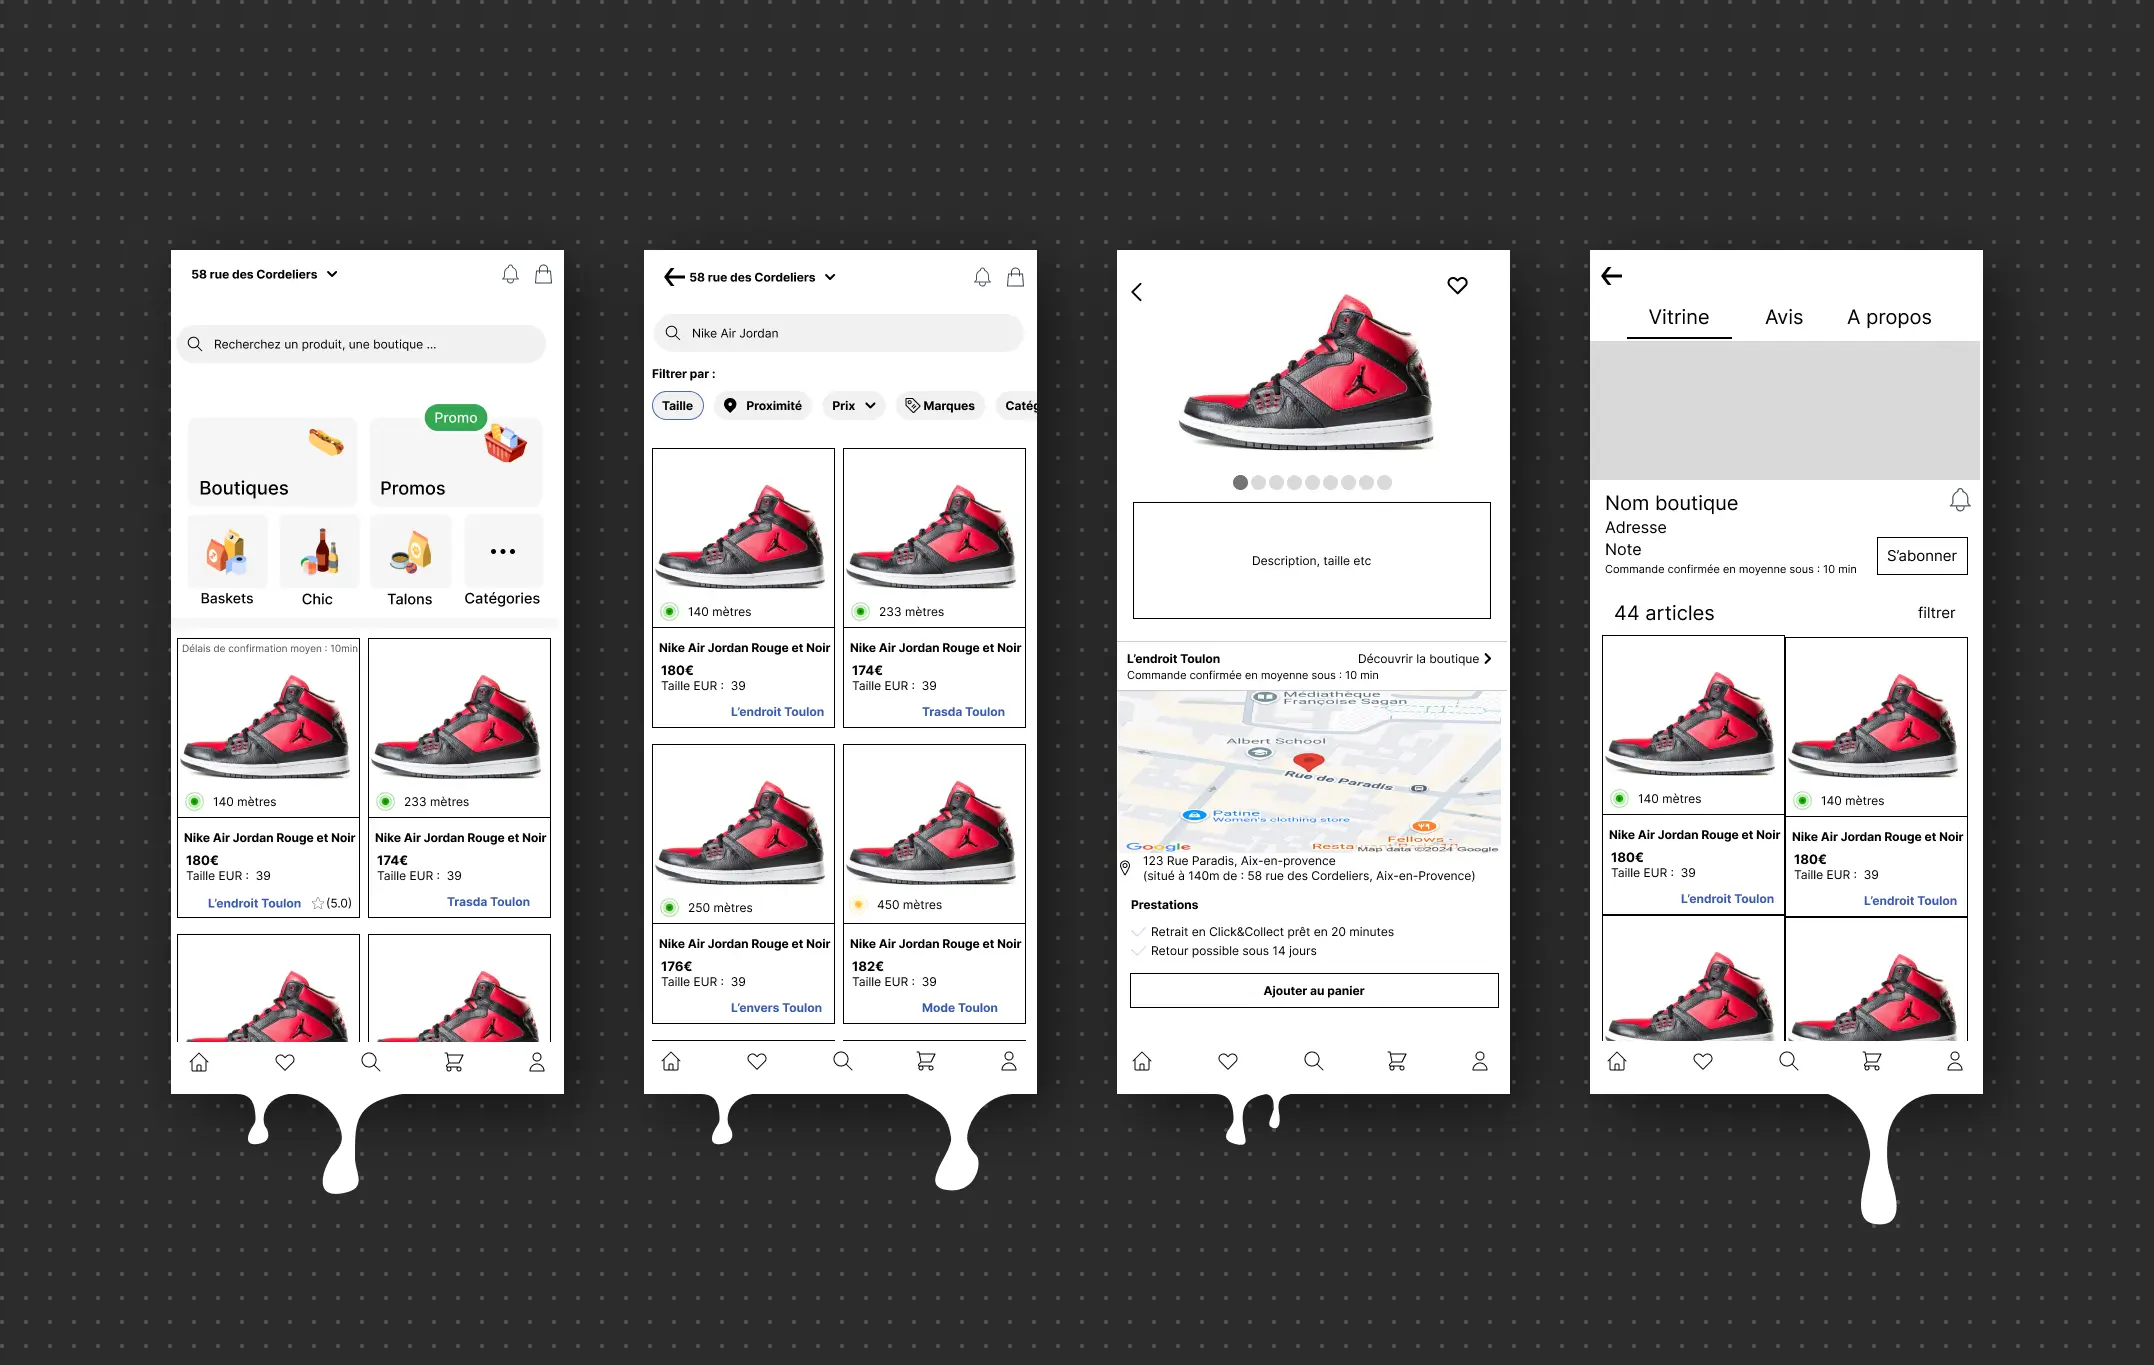Expand address dropdown on first home screen
2154x1365 pixels.
[x=332, y=274]
